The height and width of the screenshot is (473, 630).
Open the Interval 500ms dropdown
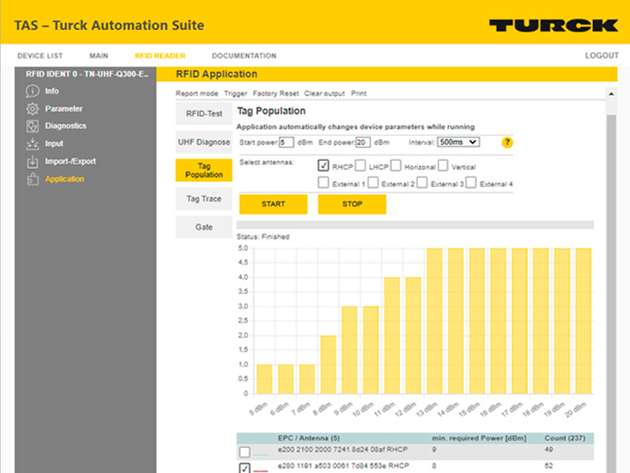(x=458, y=142)
